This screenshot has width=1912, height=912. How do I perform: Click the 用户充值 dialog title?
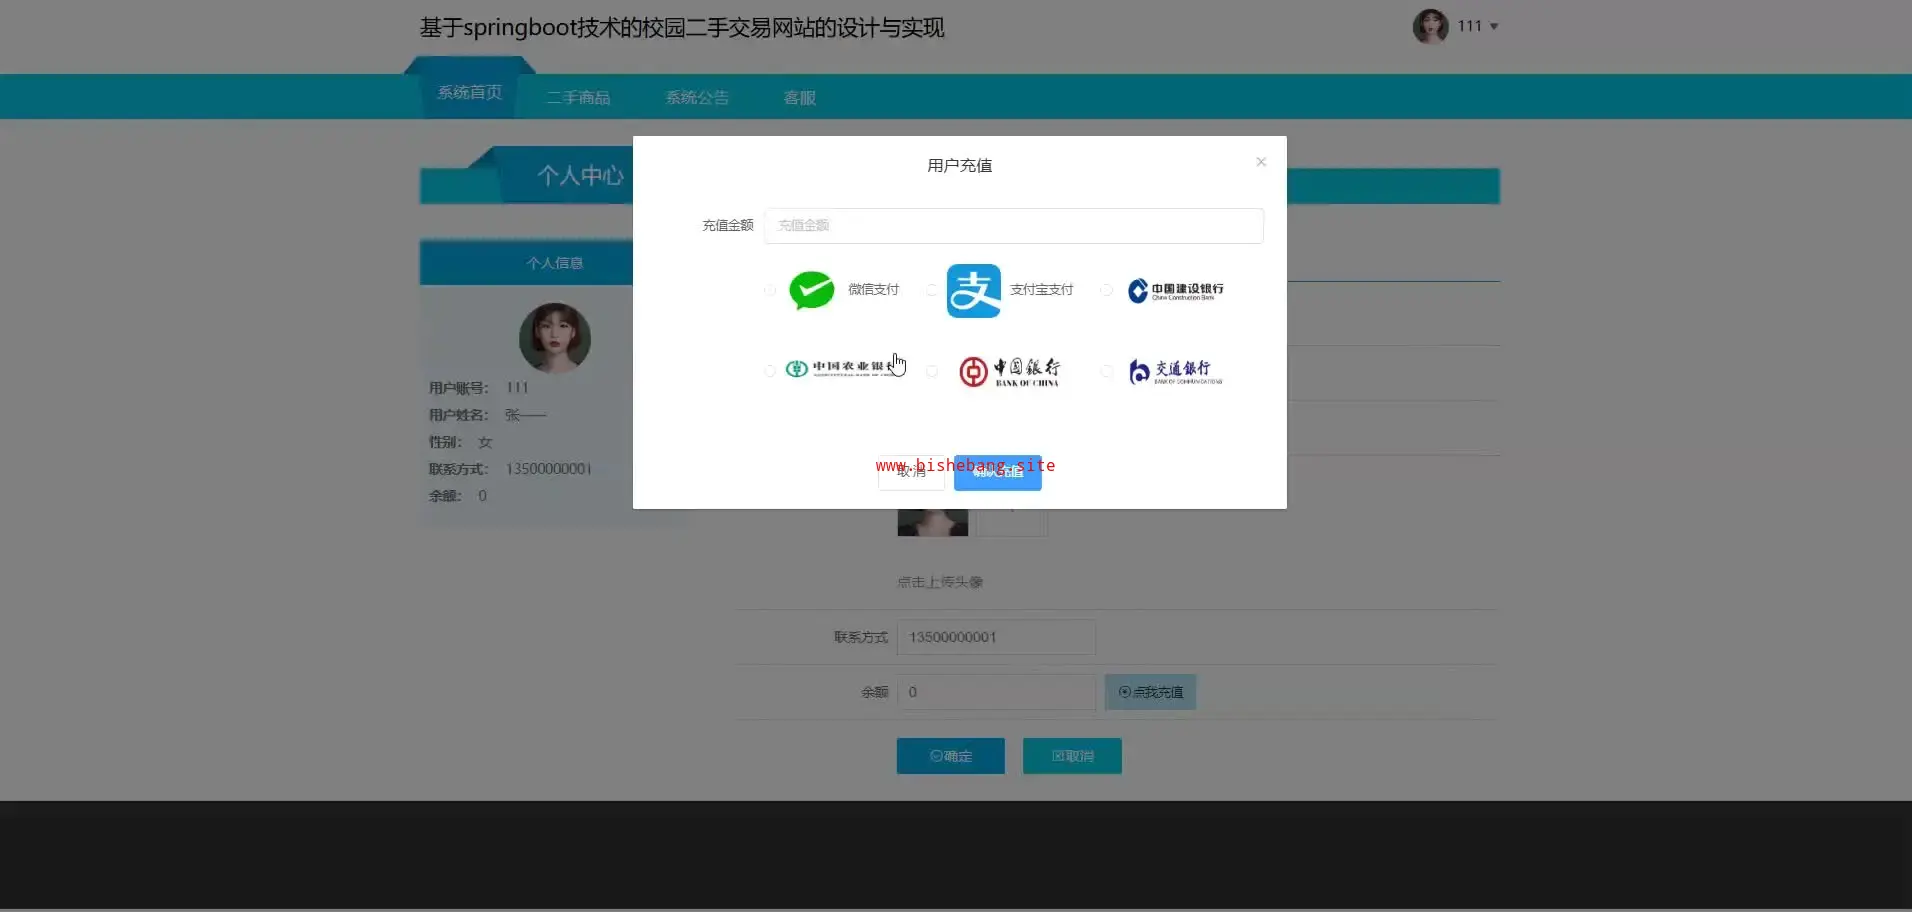960,166
